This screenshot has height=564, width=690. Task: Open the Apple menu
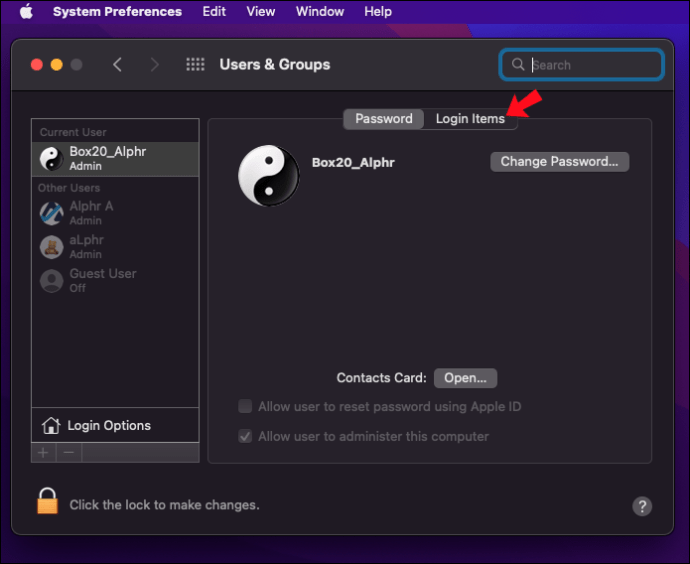pyautogui.click(x=26, y=11)
